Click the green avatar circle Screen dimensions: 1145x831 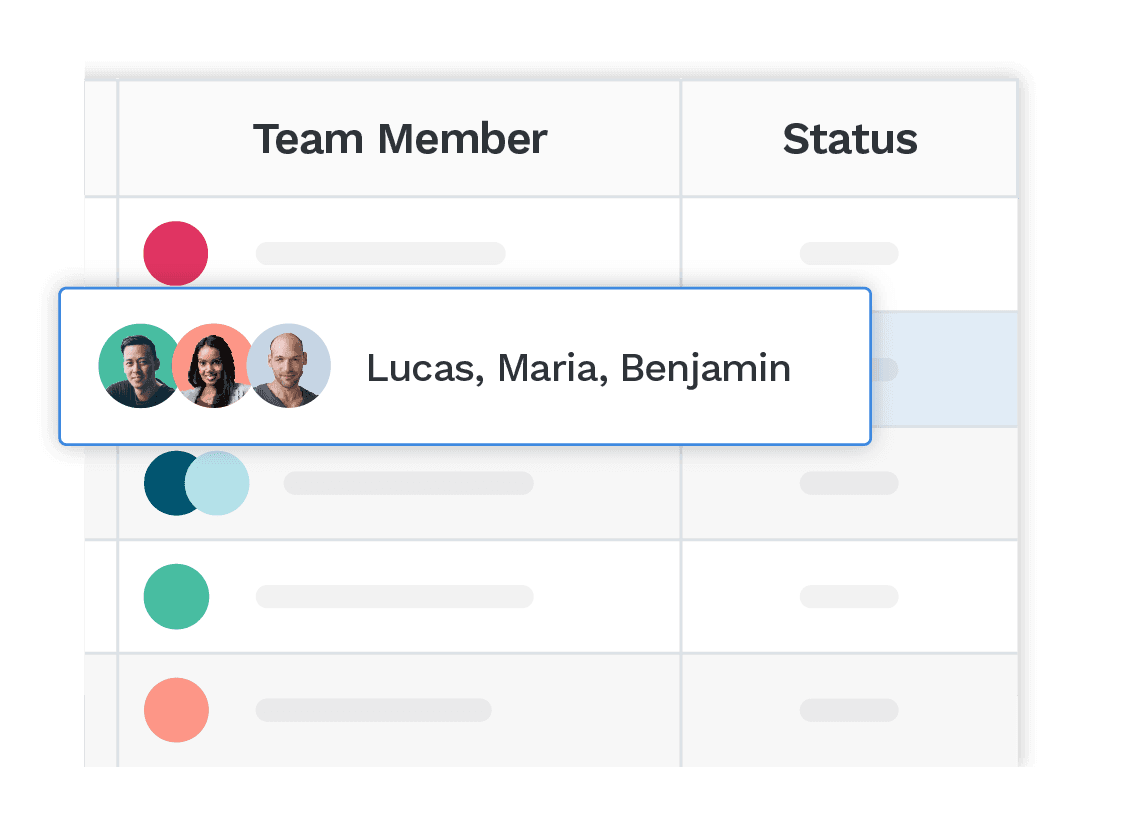(176, 596)
